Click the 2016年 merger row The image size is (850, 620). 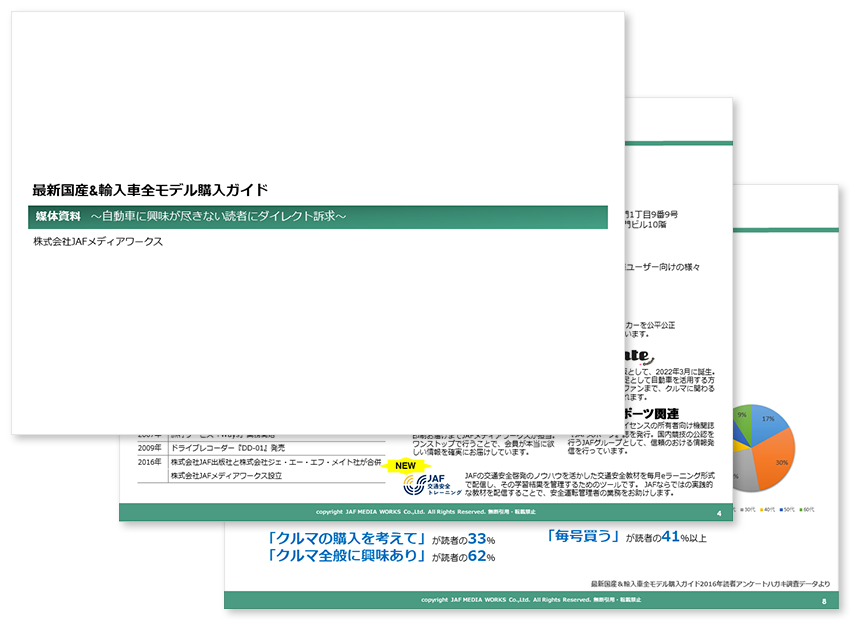coord(261,462)
